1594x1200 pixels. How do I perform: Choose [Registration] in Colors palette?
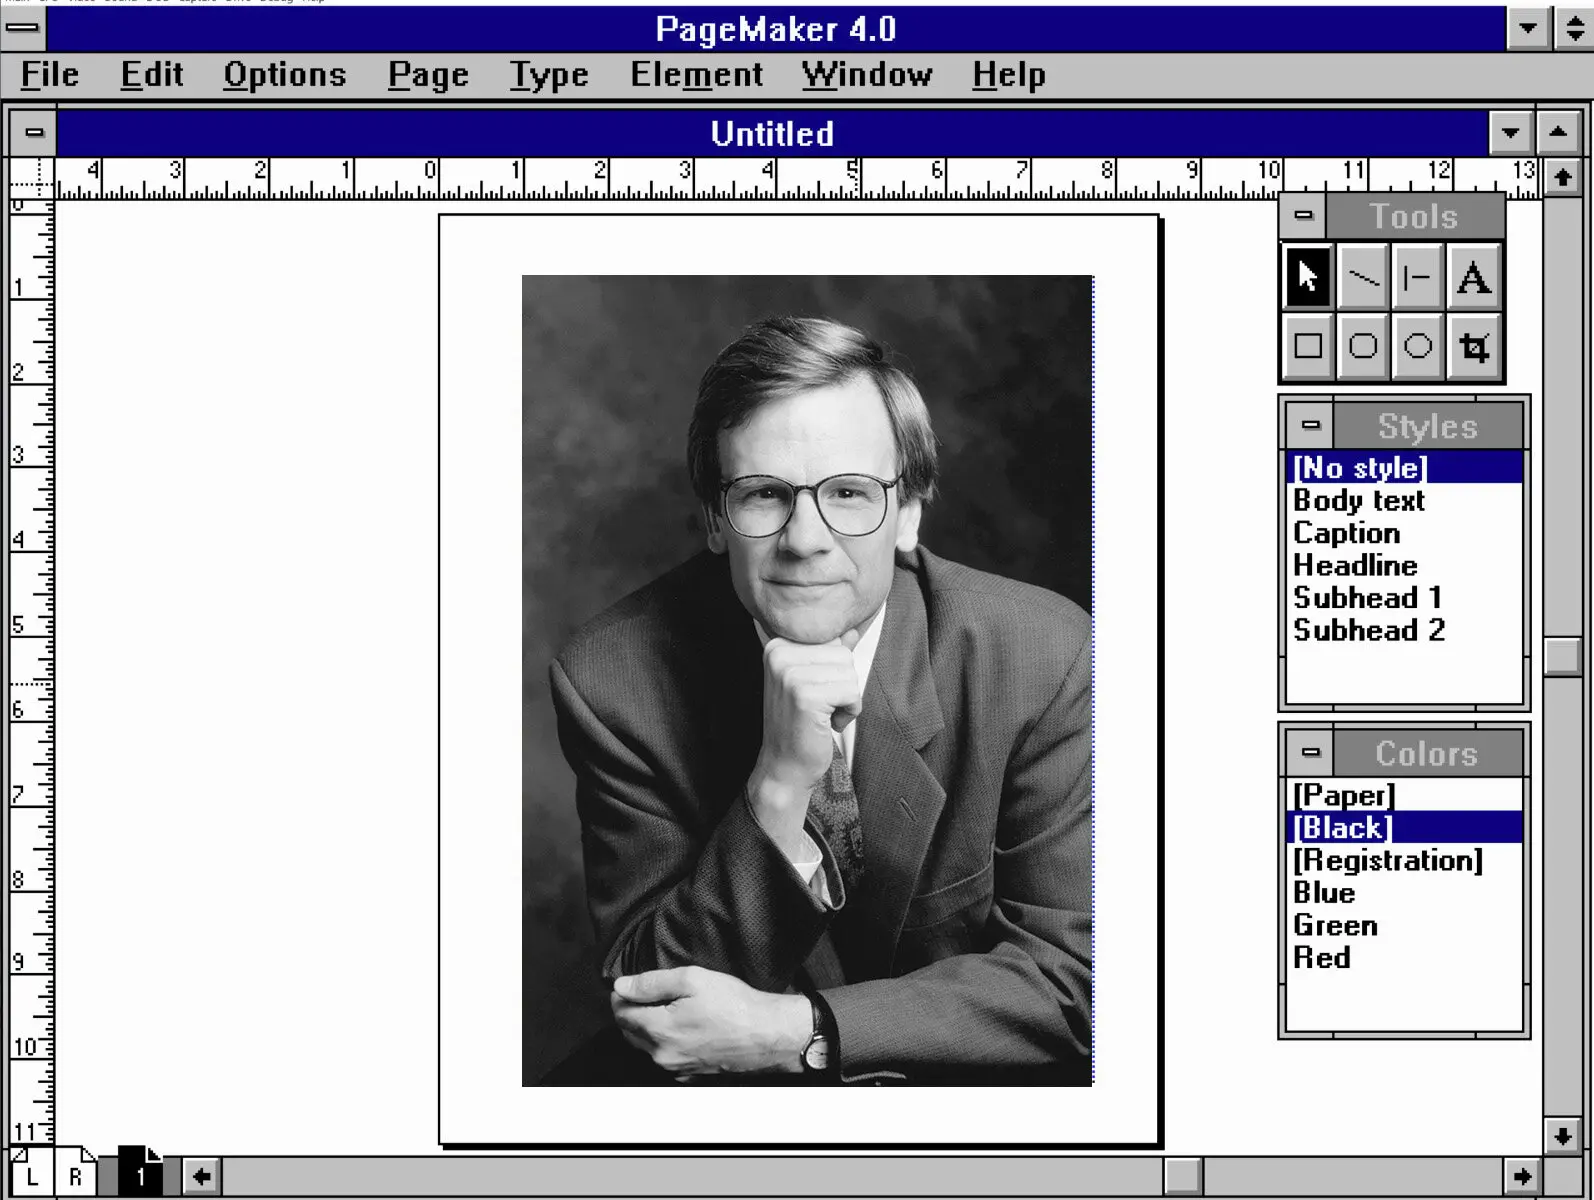point(1404,860)
